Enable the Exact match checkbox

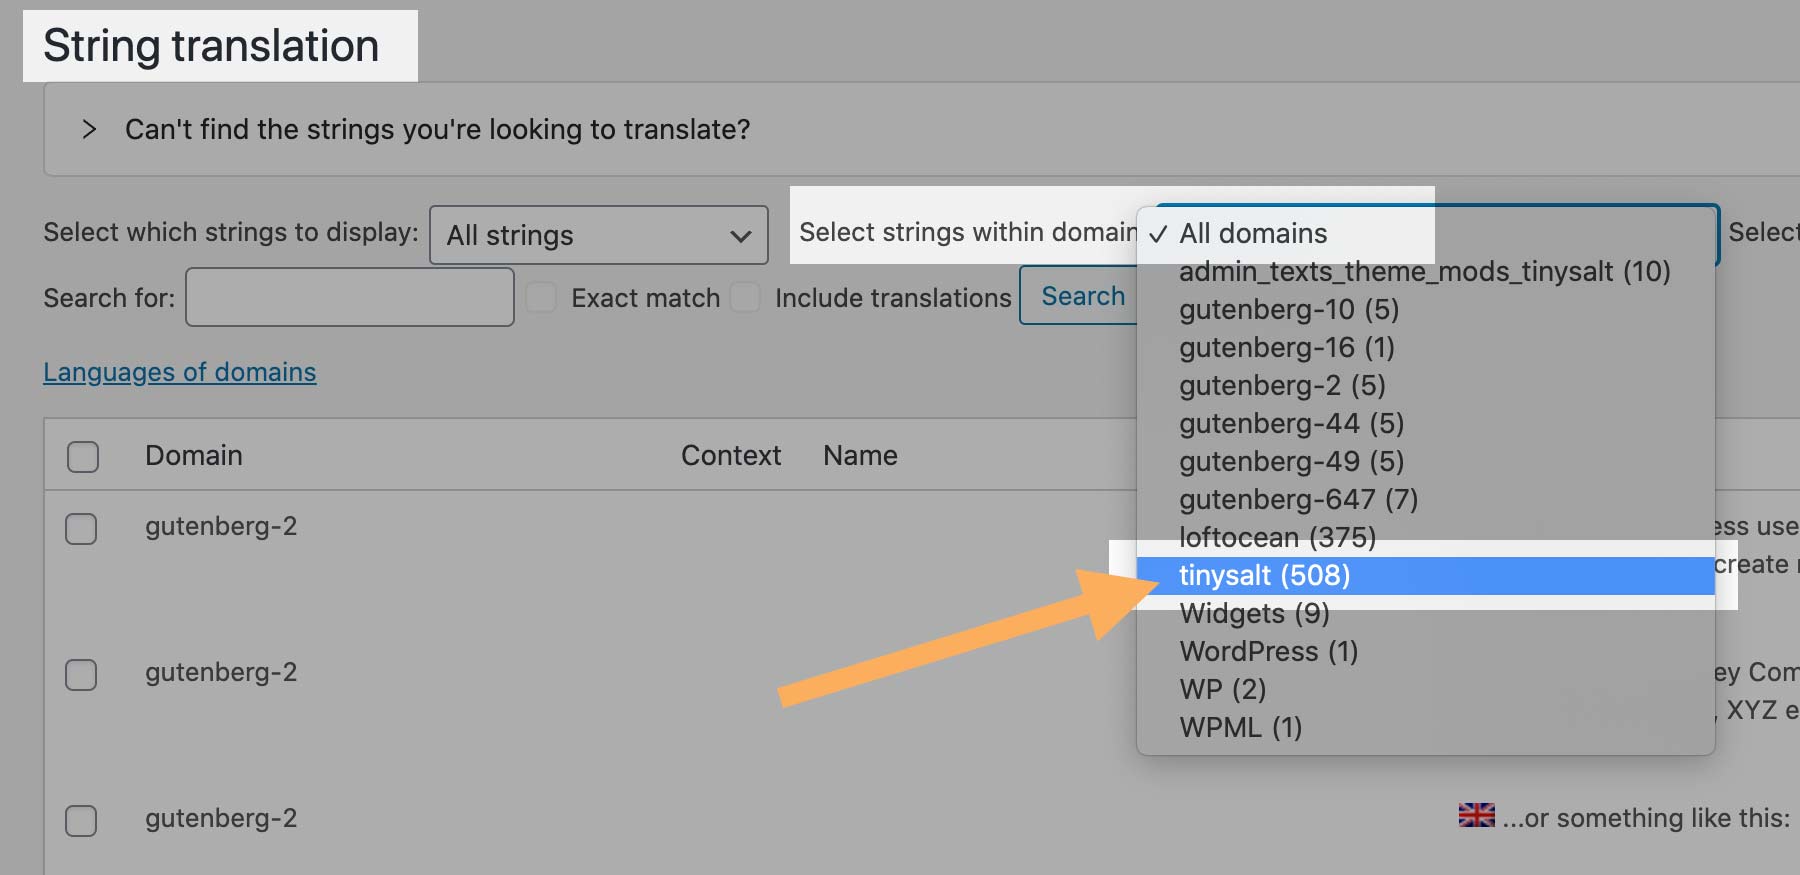pyautogui.click(x=541, y=297)
